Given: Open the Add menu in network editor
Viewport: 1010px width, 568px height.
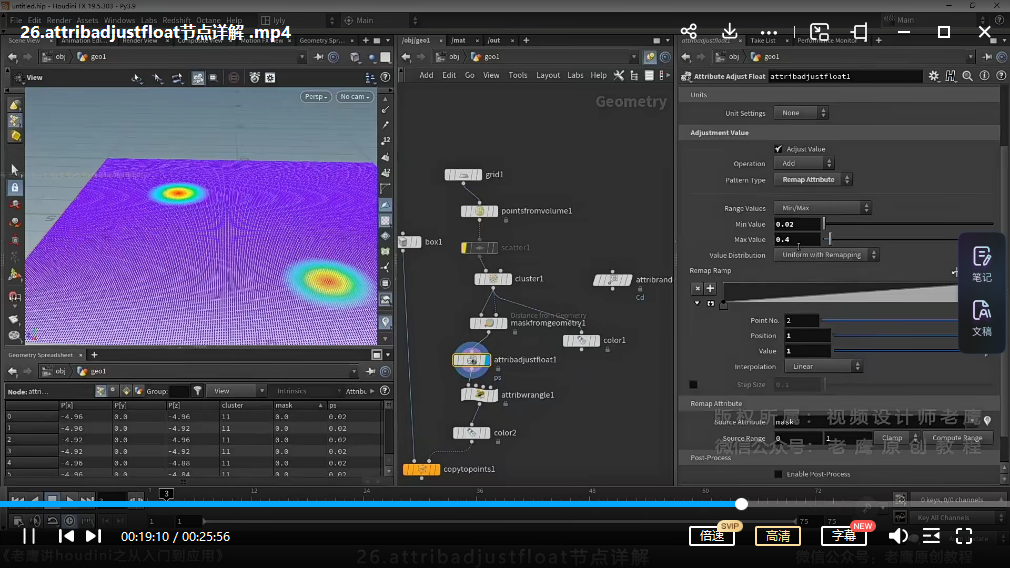Looking at the screenshot, I should [426, 75].
